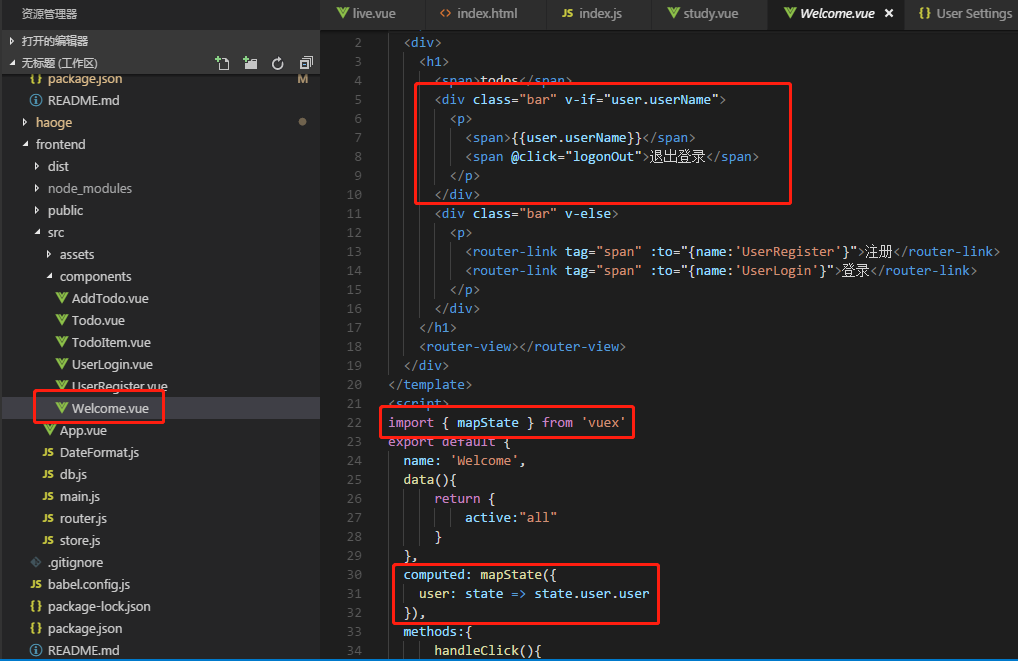Click the JS icon next to router.js

(48, 519)
